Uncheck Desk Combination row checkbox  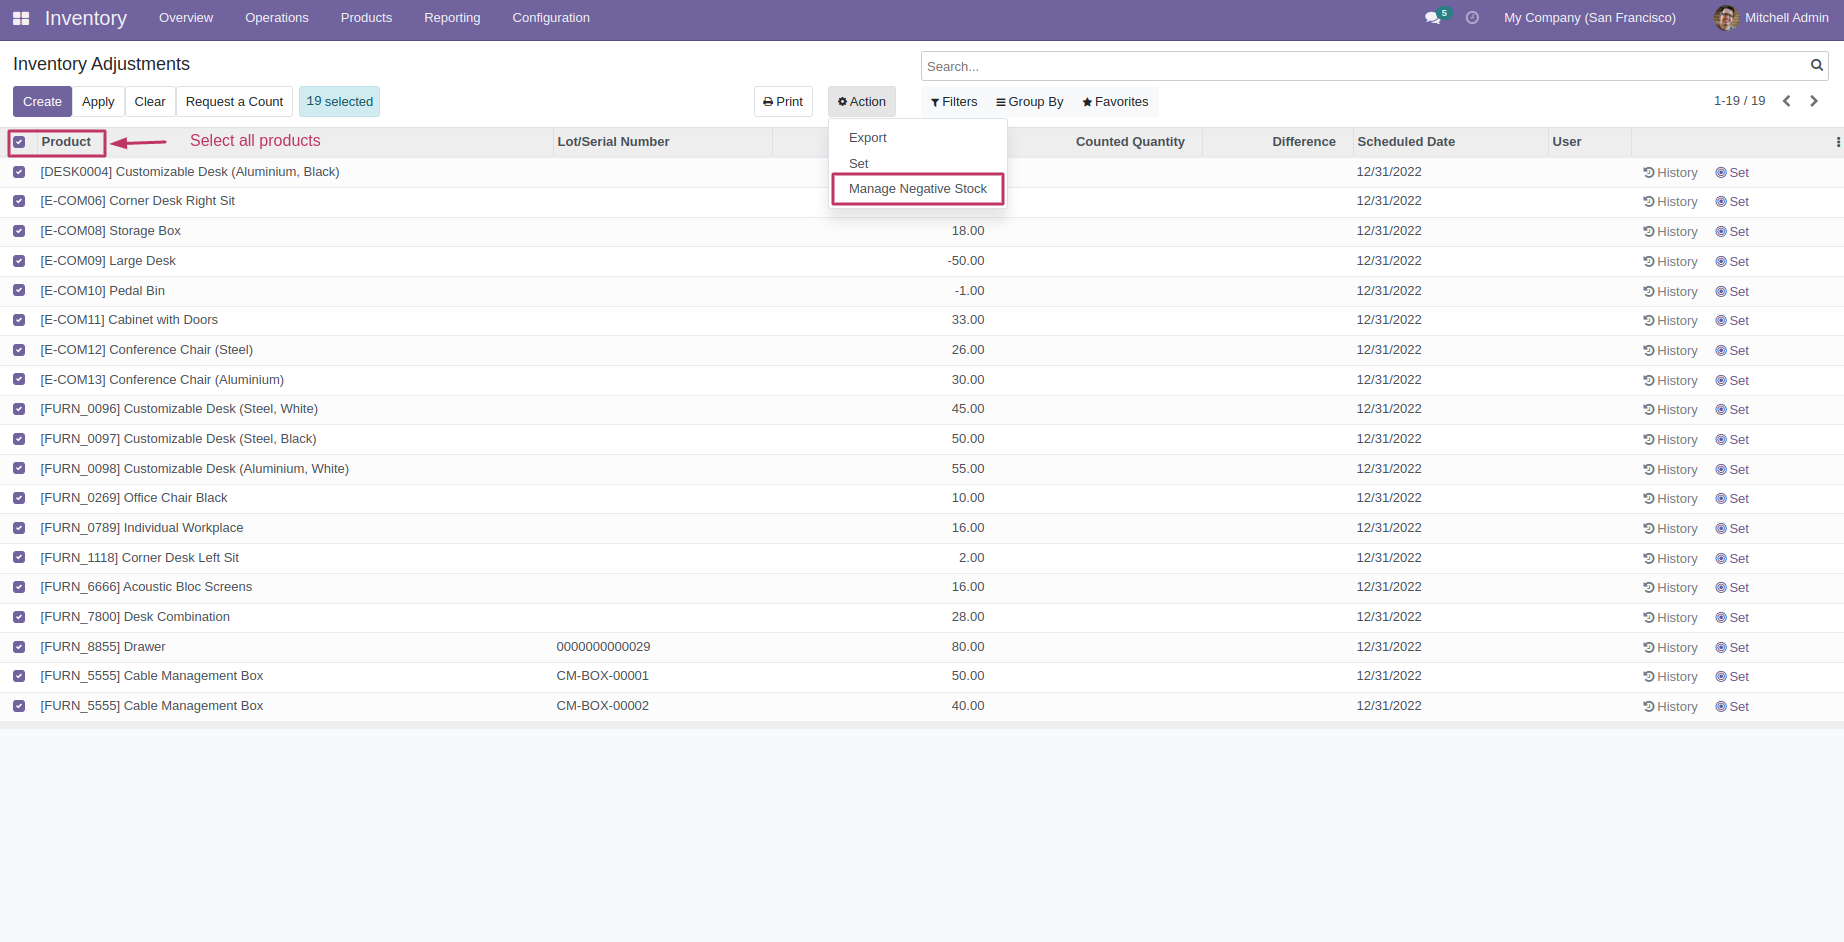coord(19,617)
